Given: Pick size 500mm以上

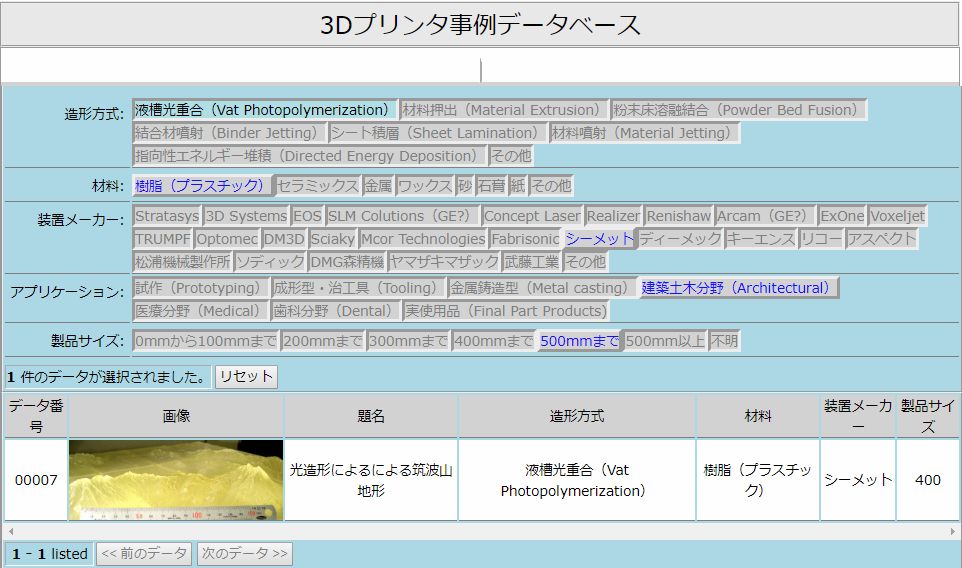Looking at the screenshot, I should (x=665, y=340).
